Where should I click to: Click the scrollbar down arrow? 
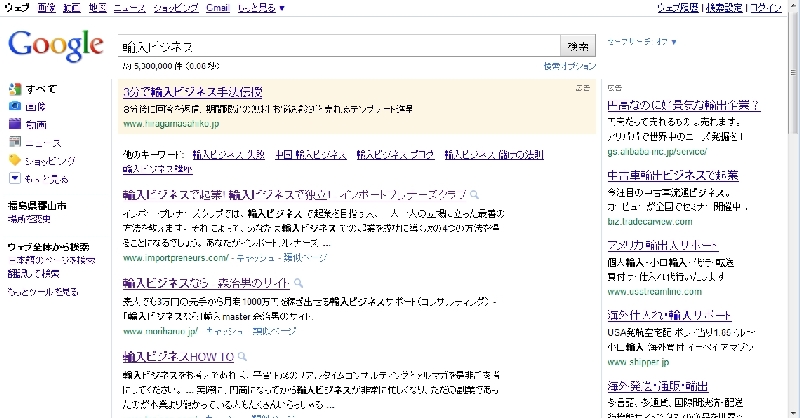pyautogui.click(x=793, y=413)
